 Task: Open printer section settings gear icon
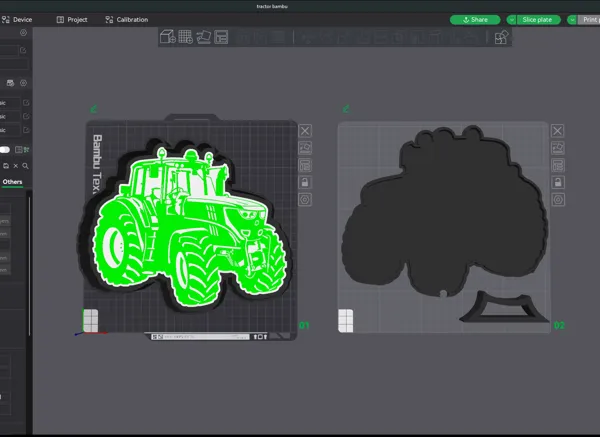[23, 33]
